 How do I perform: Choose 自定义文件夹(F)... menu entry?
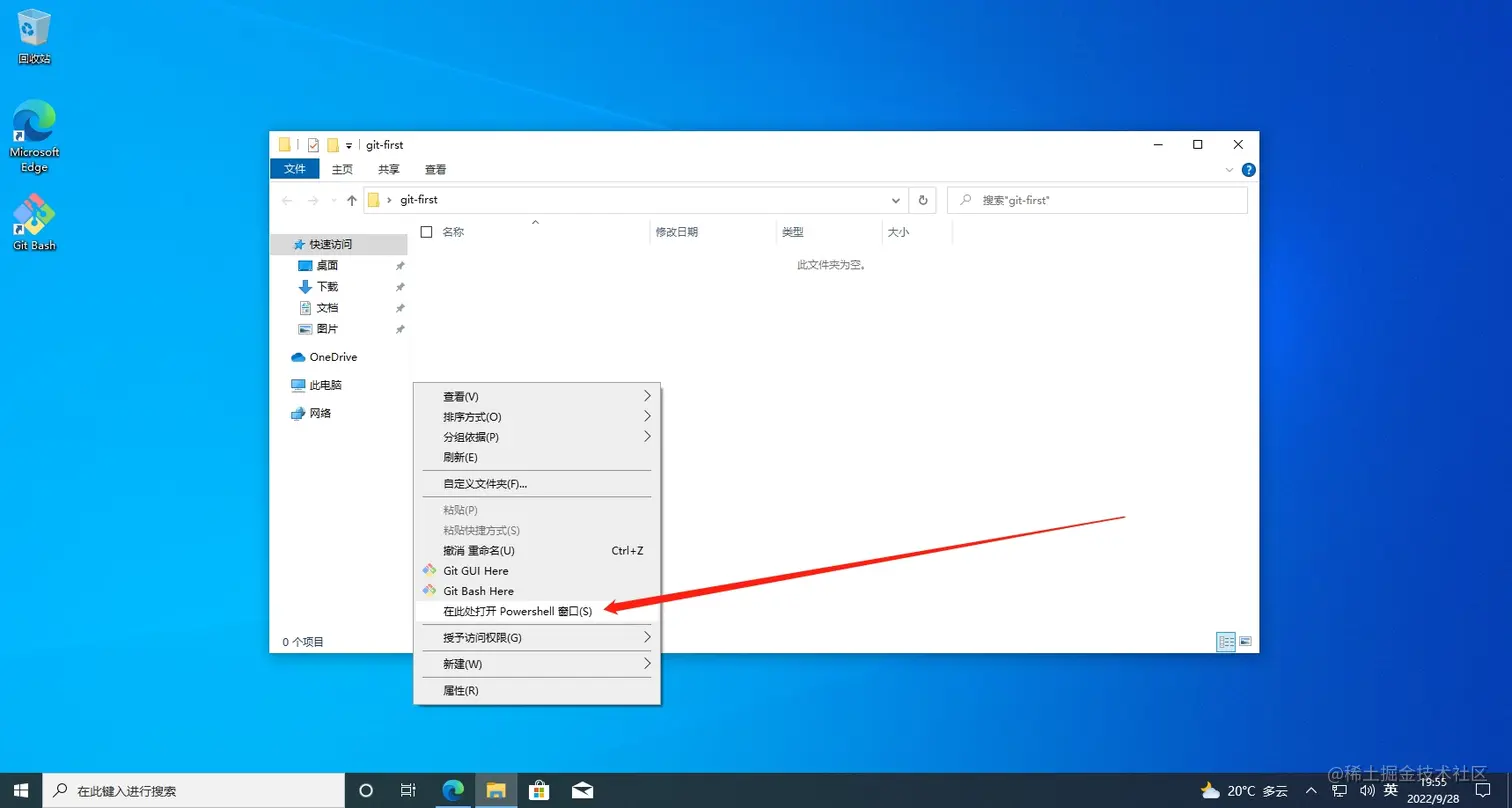[x=537, y=484]
